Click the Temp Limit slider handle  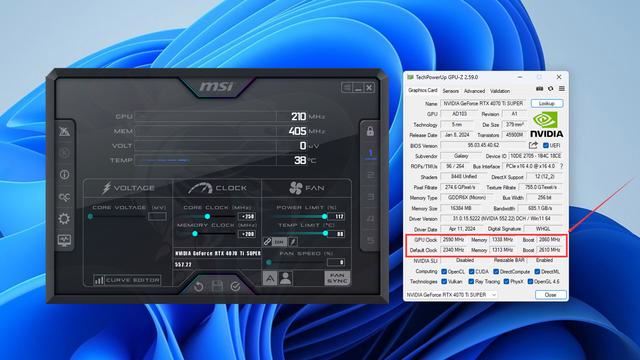pos(325,233)
